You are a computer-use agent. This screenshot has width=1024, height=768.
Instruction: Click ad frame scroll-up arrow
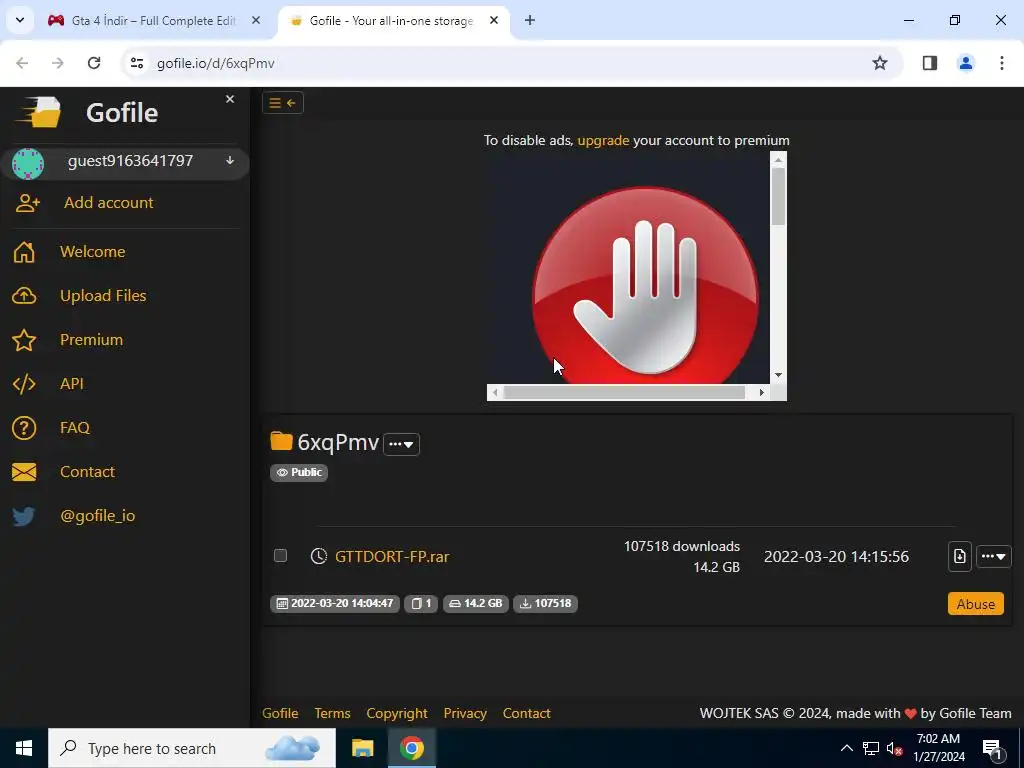coord(778,160)
